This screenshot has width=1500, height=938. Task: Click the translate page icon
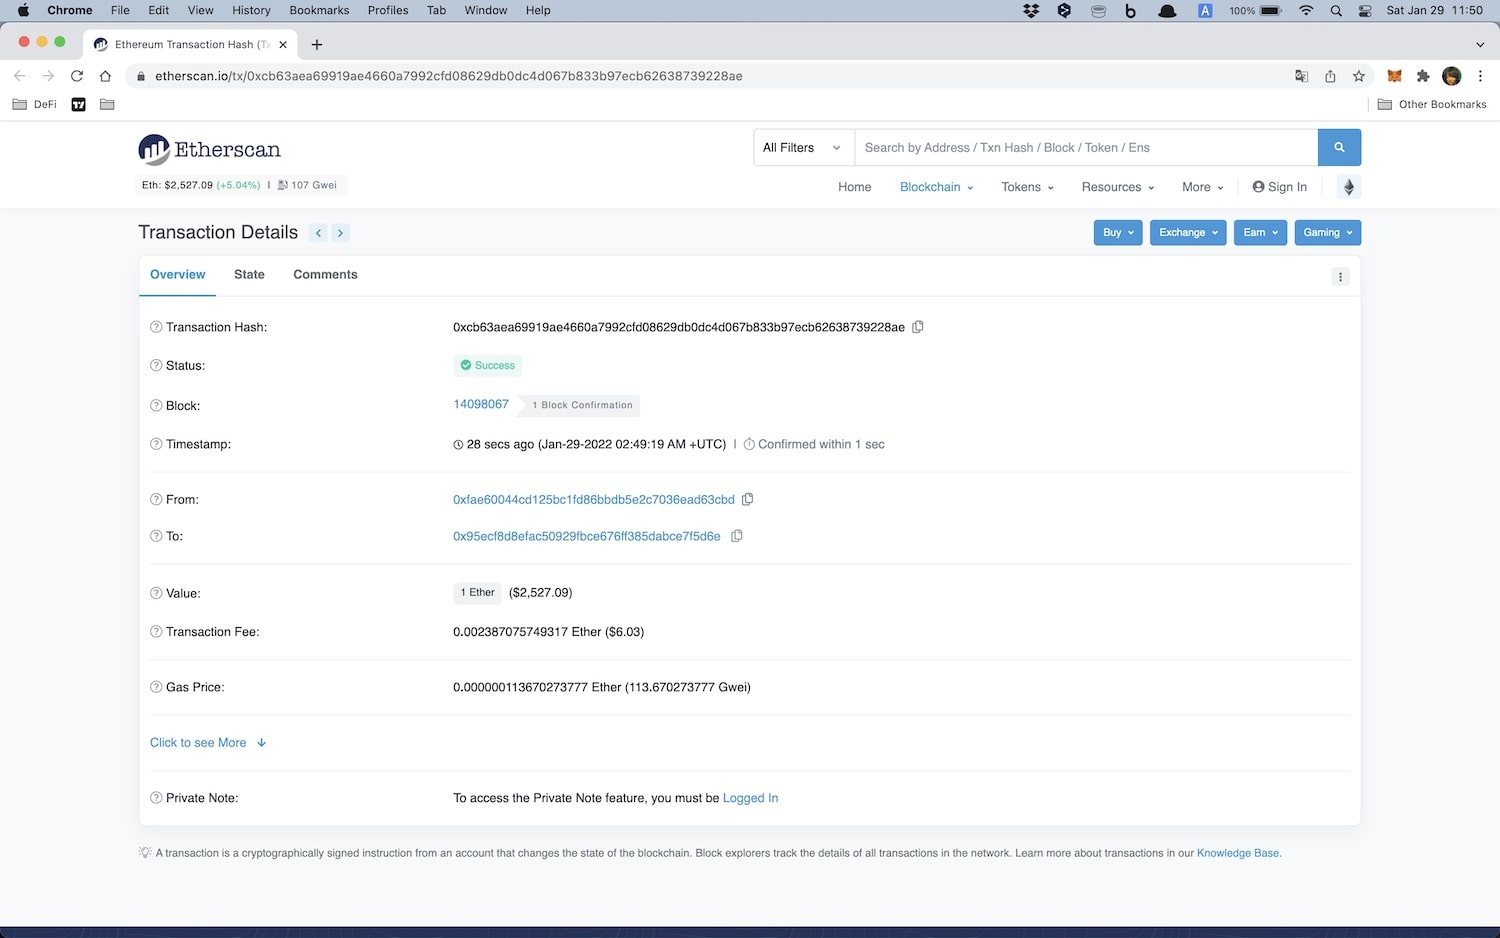pyautogui.click(x=1301, y=76)
